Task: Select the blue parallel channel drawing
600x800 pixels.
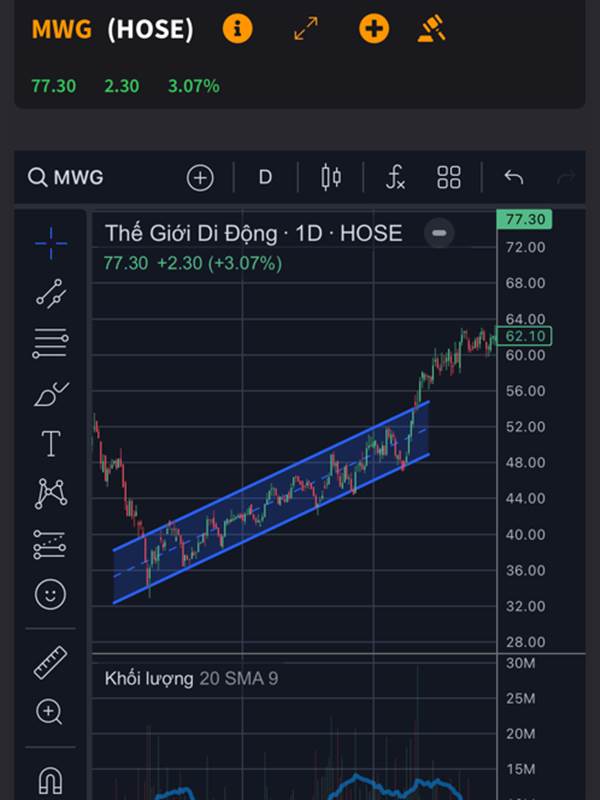Action: coord(270,503)
